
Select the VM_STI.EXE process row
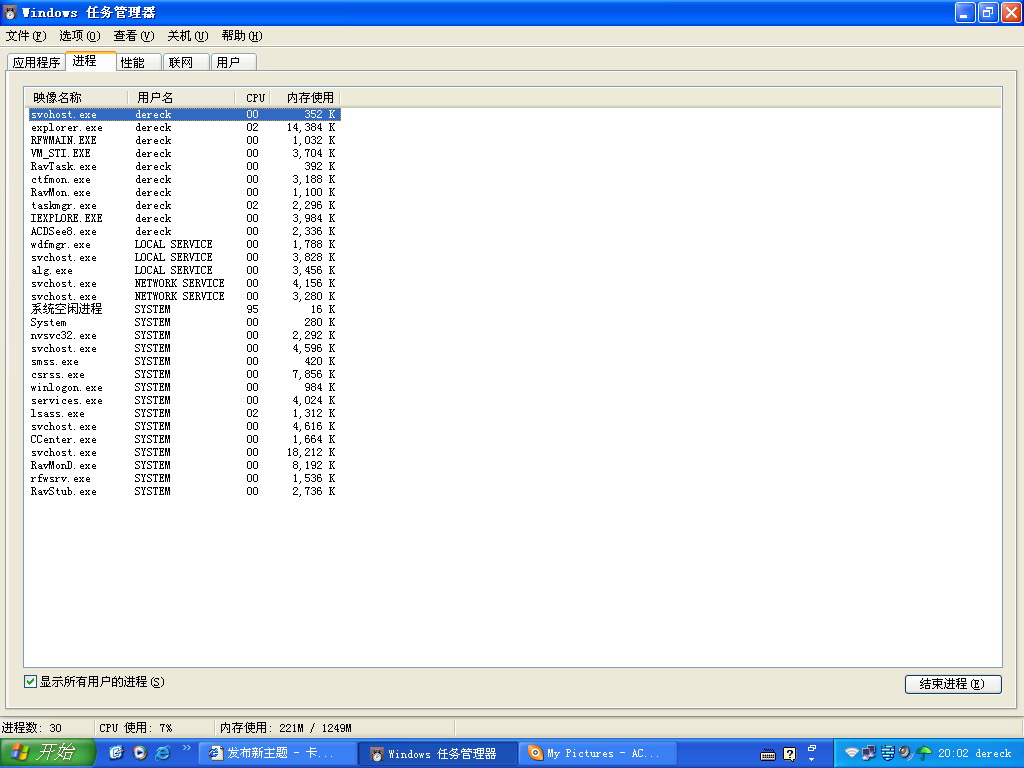coord(184,153)
